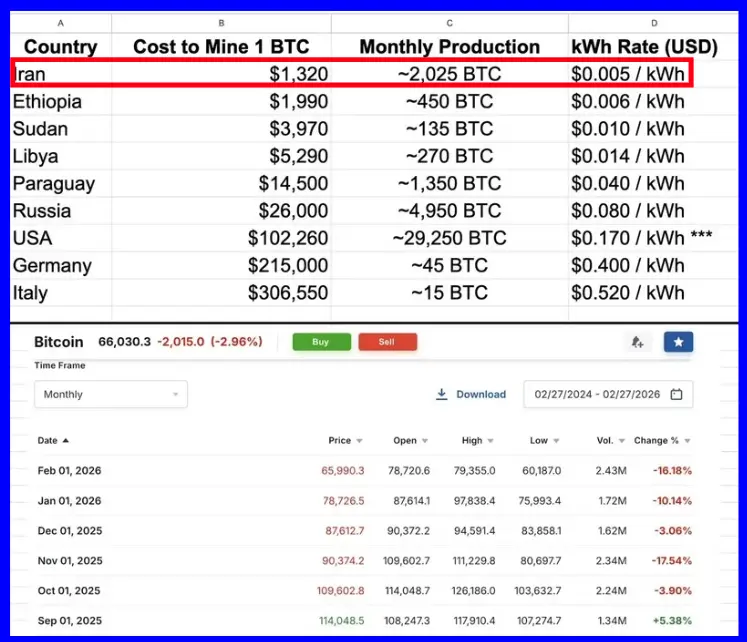Click the Download link
This screenshot has width=747, height=642.
point(481,395)
